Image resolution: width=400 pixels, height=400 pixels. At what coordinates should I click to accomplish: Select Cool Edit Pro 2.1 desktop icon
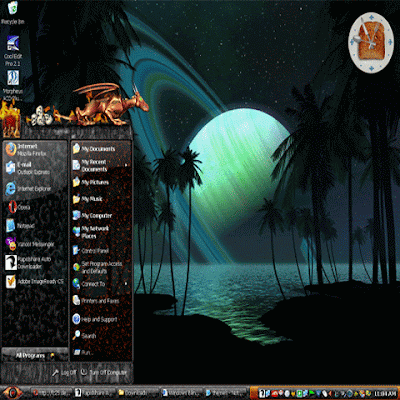[13, 51]
